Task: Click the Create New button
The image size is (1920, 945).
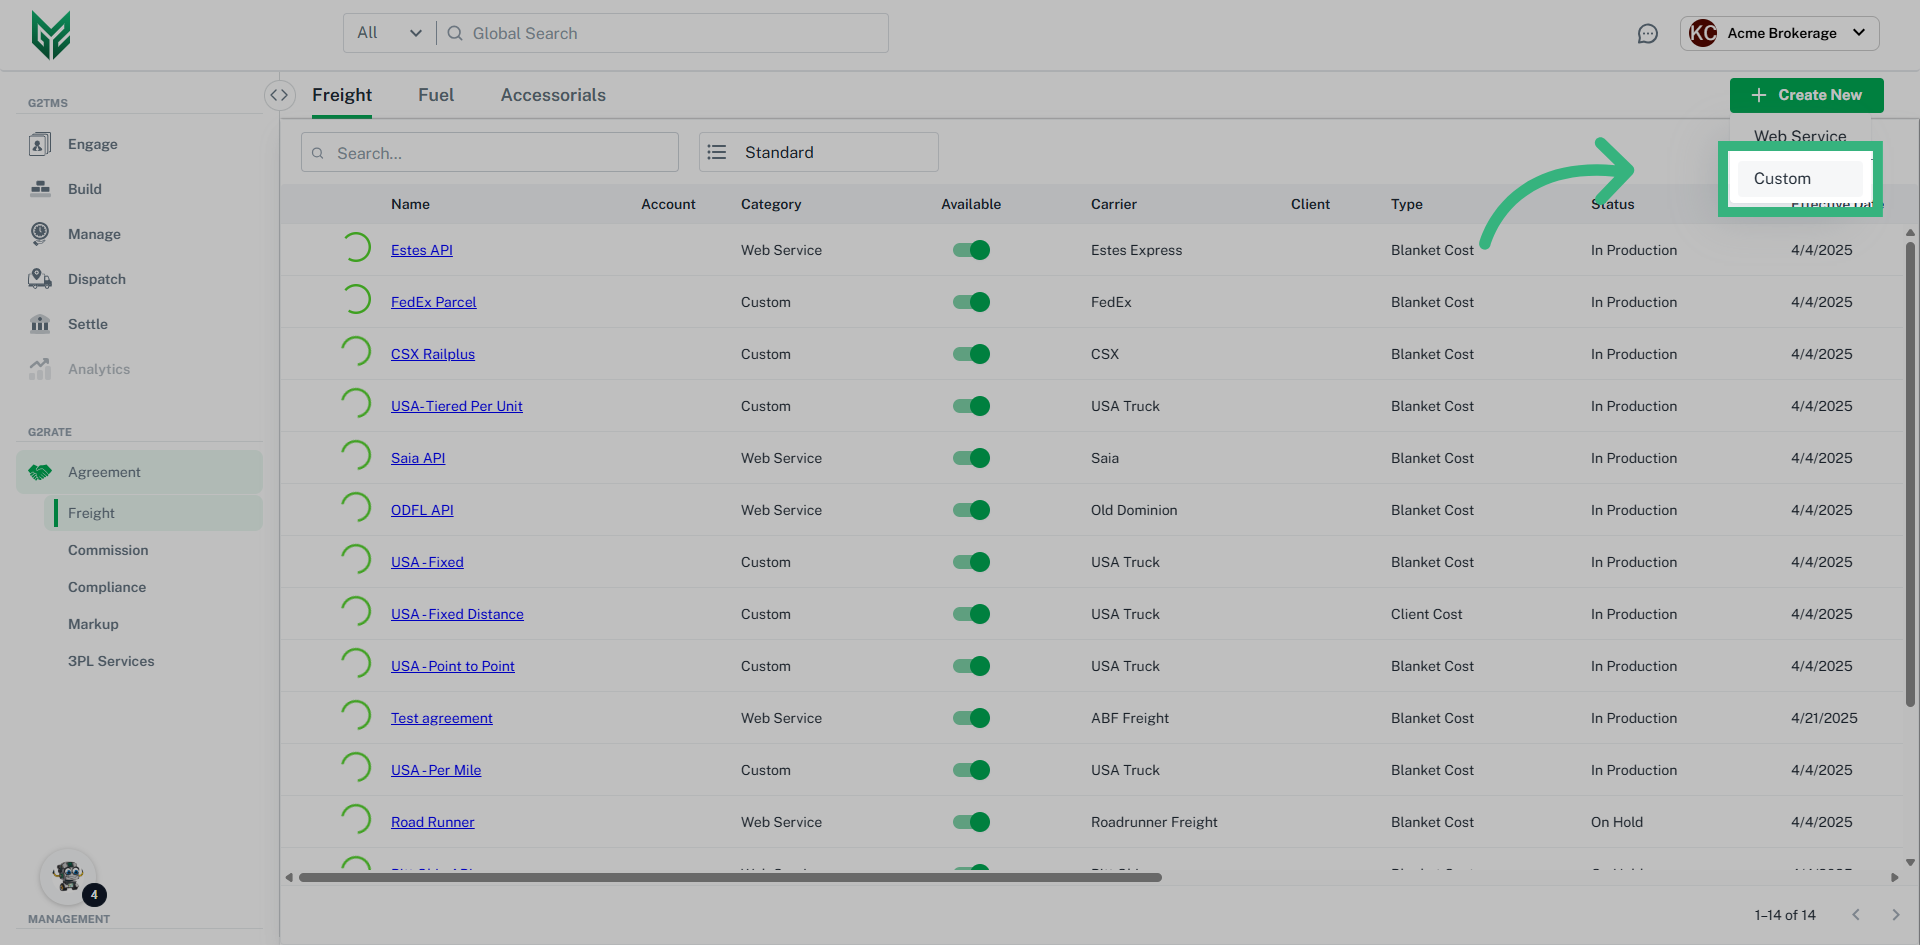Action: click(x=1806, y=94)
